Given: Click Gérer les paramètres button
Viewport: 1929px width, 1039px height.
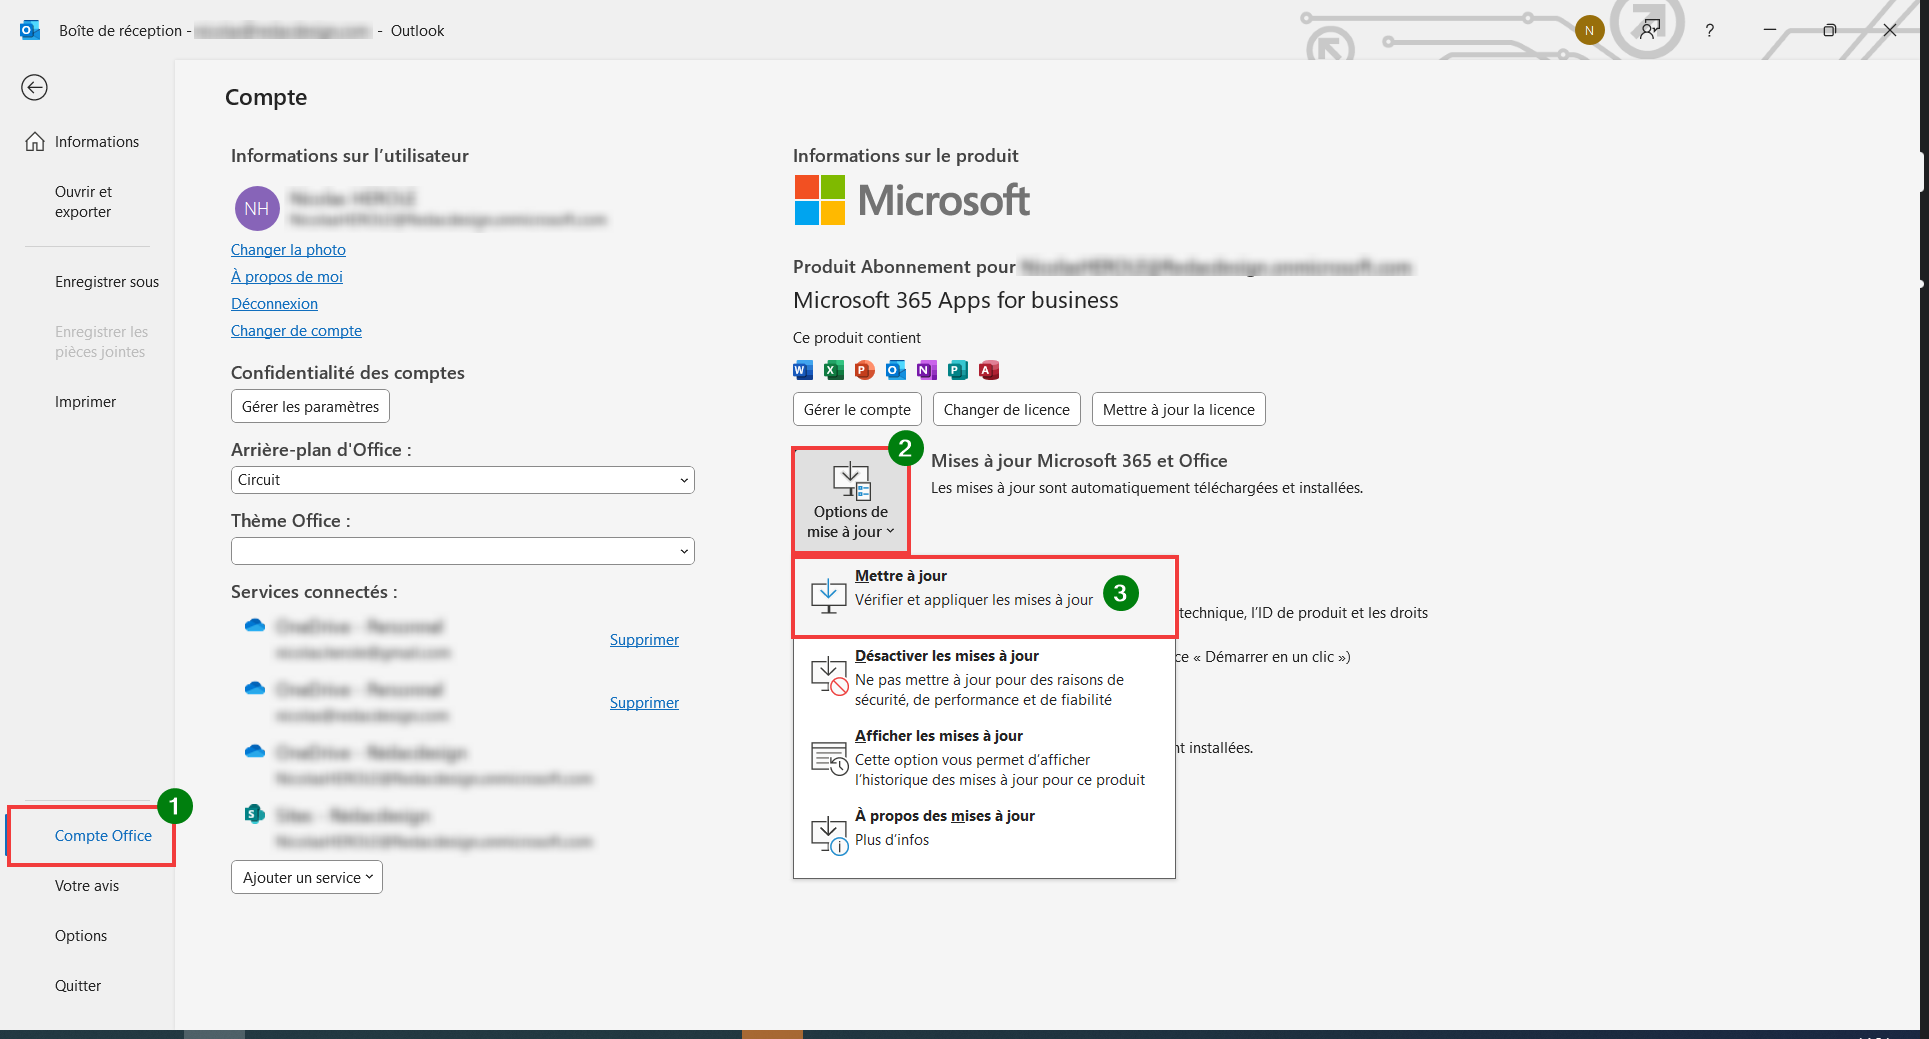Looking at the screenshot, I should (x=310, y=407).
